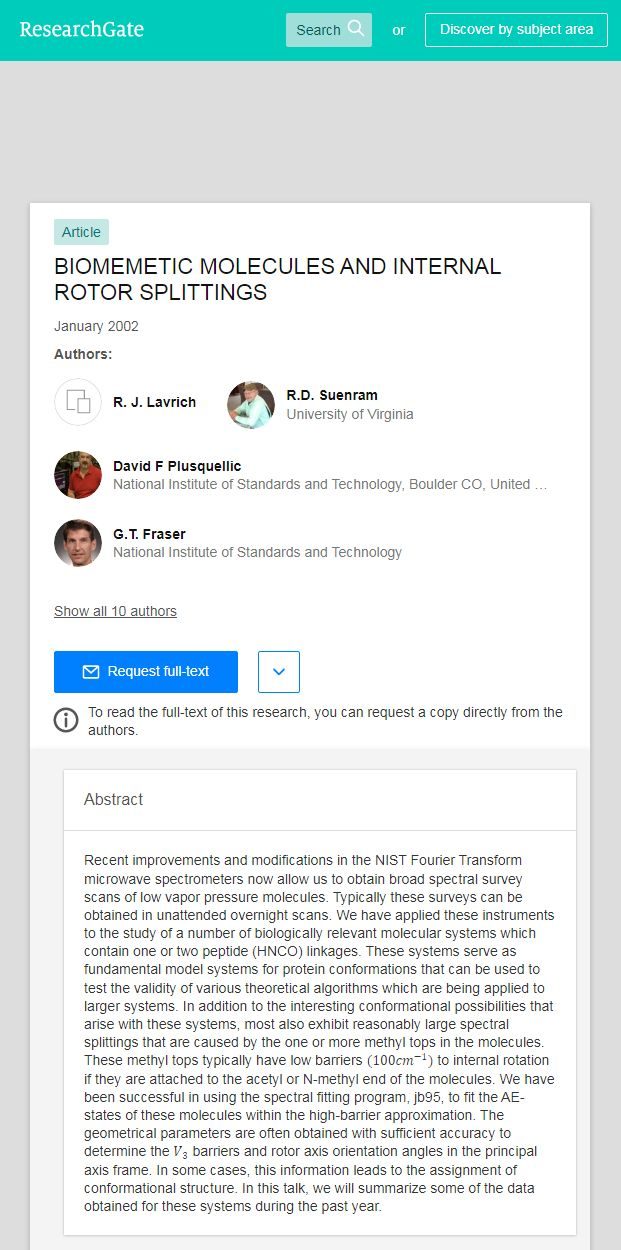Click David F Plusquellic's avatar
The width and height of the screenshot is (621, 1250).
tap(78, 475)
